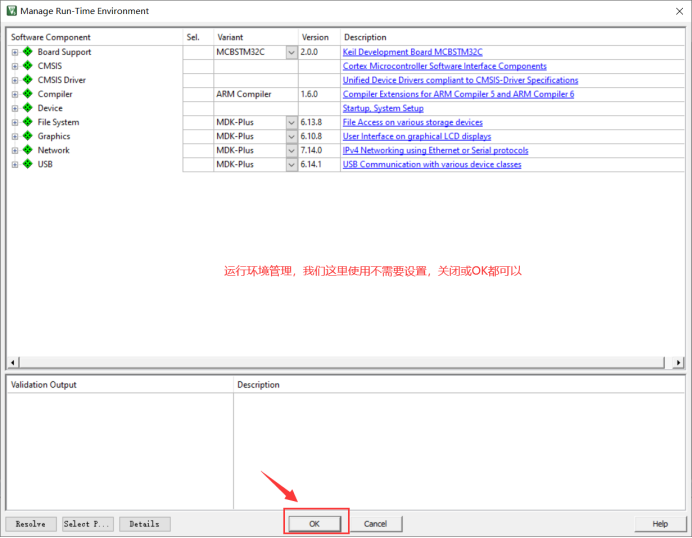692x538 pixels.
Task: Select the CMSIS Driver tree item label
Action: tap(62, 80)
